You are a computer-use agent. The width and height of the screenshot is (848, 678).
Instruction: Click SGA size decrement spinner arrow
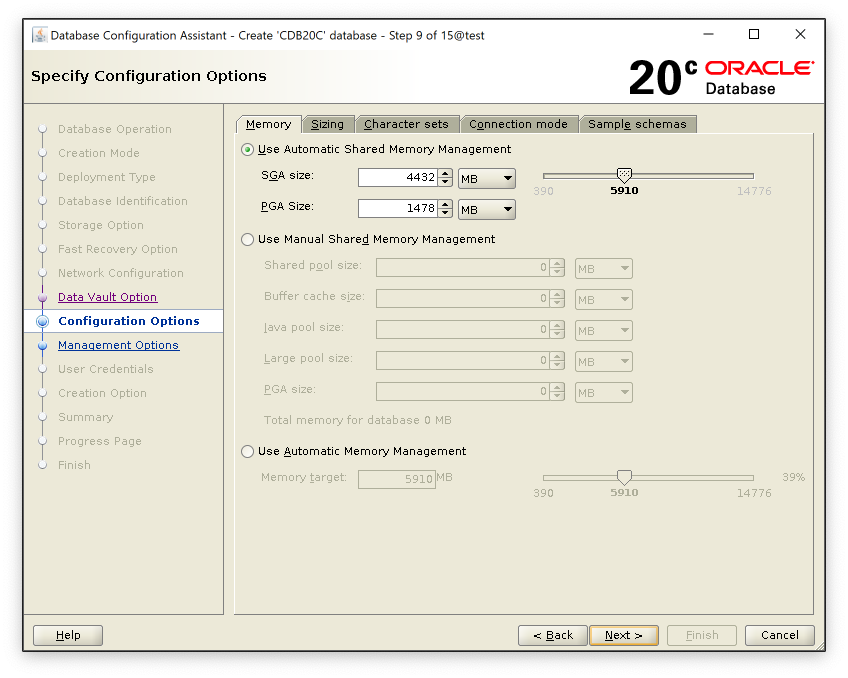coord(445,183)
